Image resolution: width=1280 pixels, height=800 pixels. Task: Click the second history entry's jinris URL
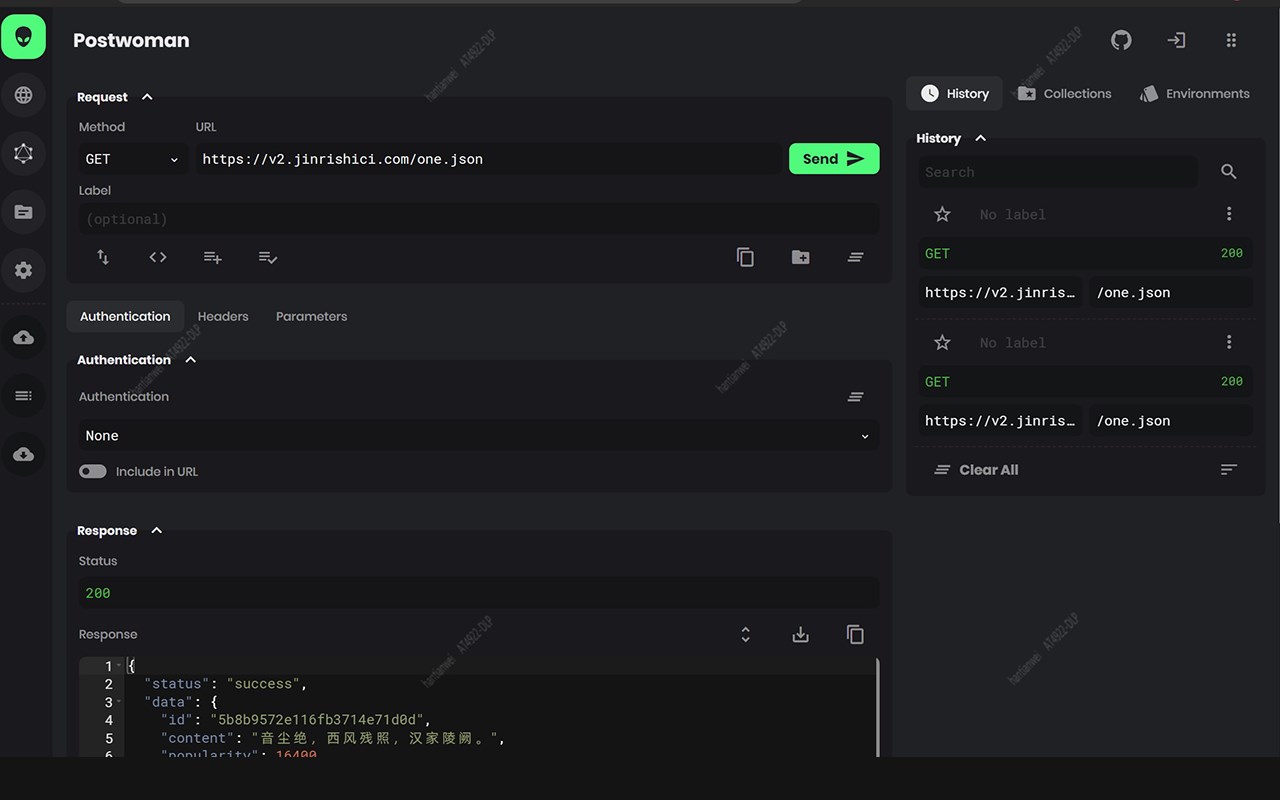tap(1000, 421)
